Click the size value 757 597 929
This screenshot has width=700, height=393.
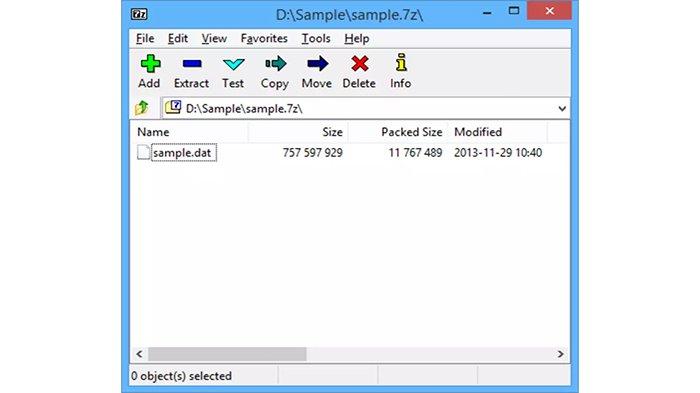click(312, 153)
